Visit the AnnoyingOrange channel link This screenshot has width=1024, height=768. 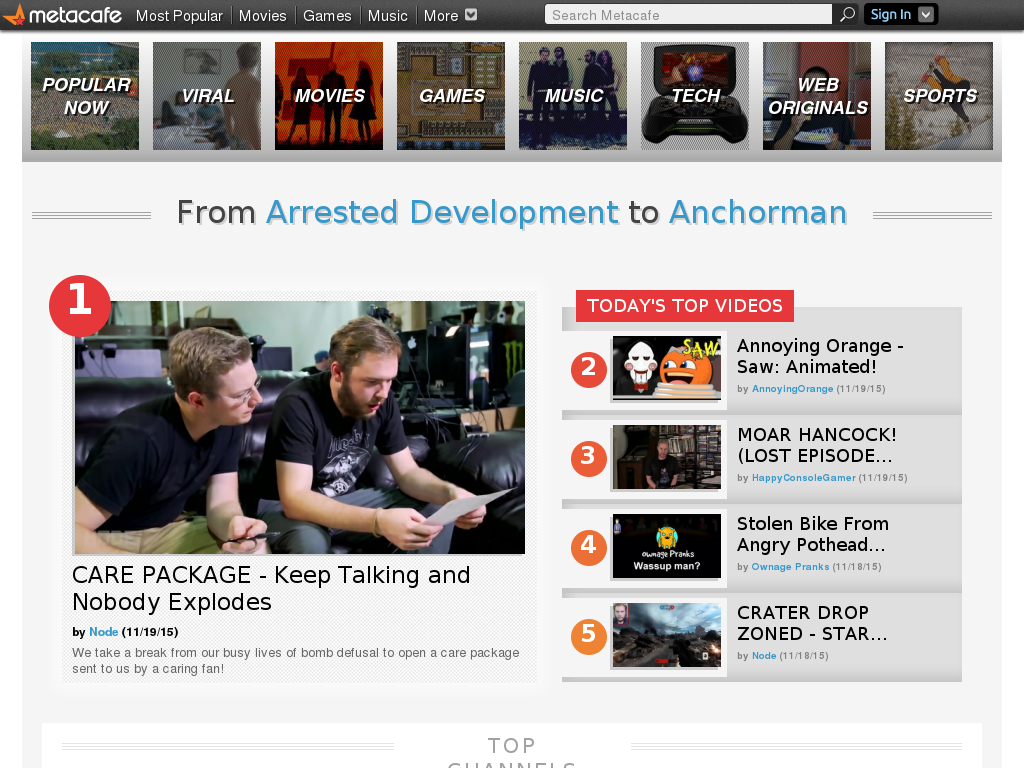pos(792,389)
